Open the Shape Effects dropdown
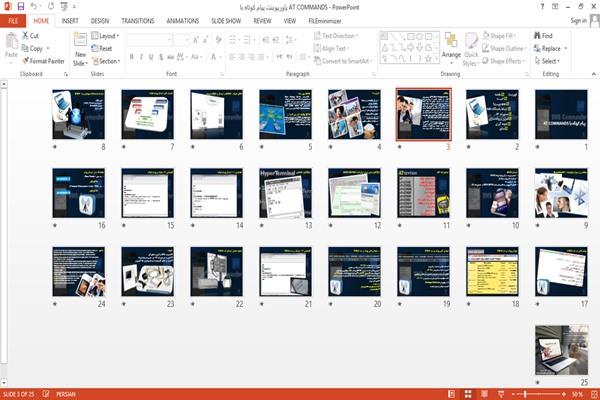The image size is (600, 400). pyautogui.click(x=504, y=61)
